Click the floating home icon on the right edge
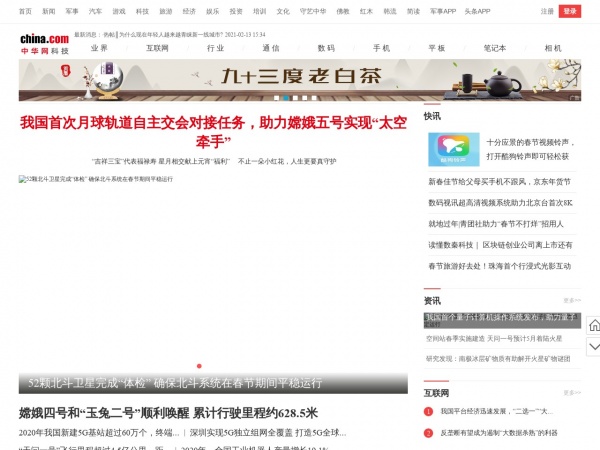Screen dimensions: 600x450 pyautogui.click(x=593, y=326)
